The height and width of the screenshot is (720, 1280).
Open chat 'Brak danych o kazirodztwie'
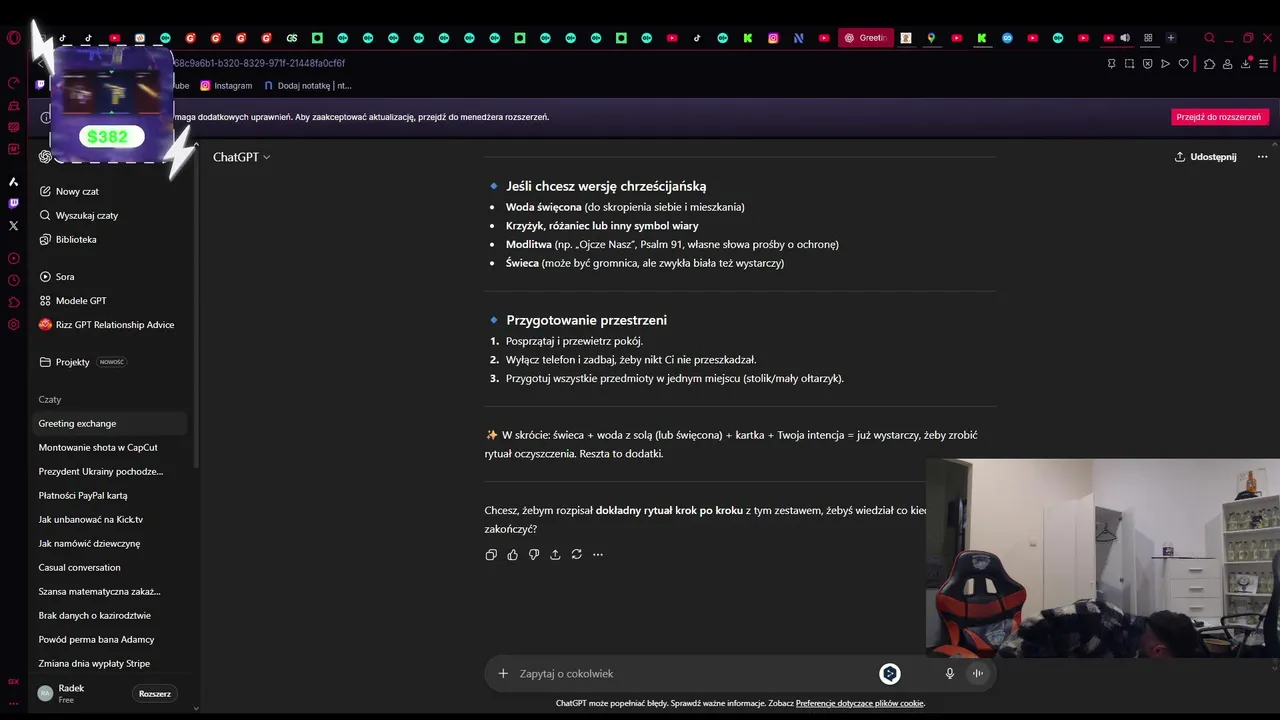tap(110, 615)
